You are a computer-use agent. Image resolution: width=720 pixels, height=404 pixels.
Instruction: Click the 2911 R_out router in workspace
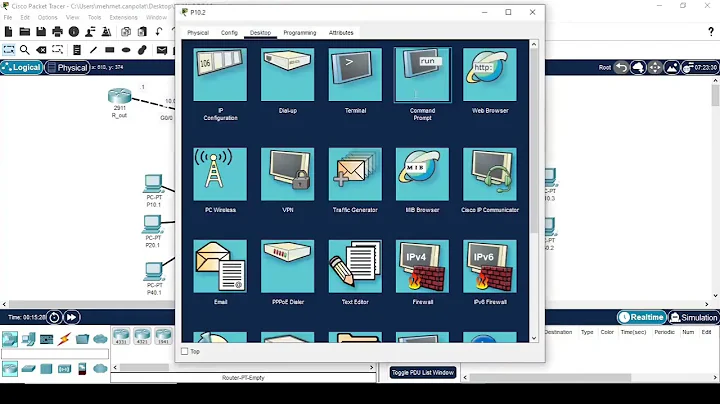[119, 96]
